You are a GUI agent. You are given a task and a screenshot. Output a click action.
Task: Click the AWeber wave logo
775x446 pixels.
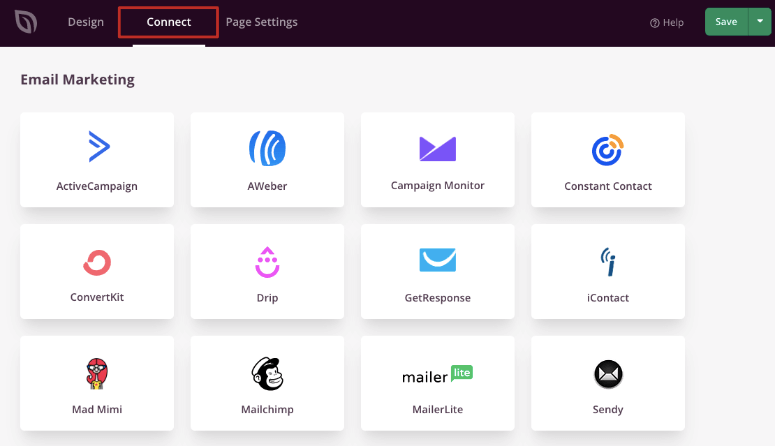(267, 148)
